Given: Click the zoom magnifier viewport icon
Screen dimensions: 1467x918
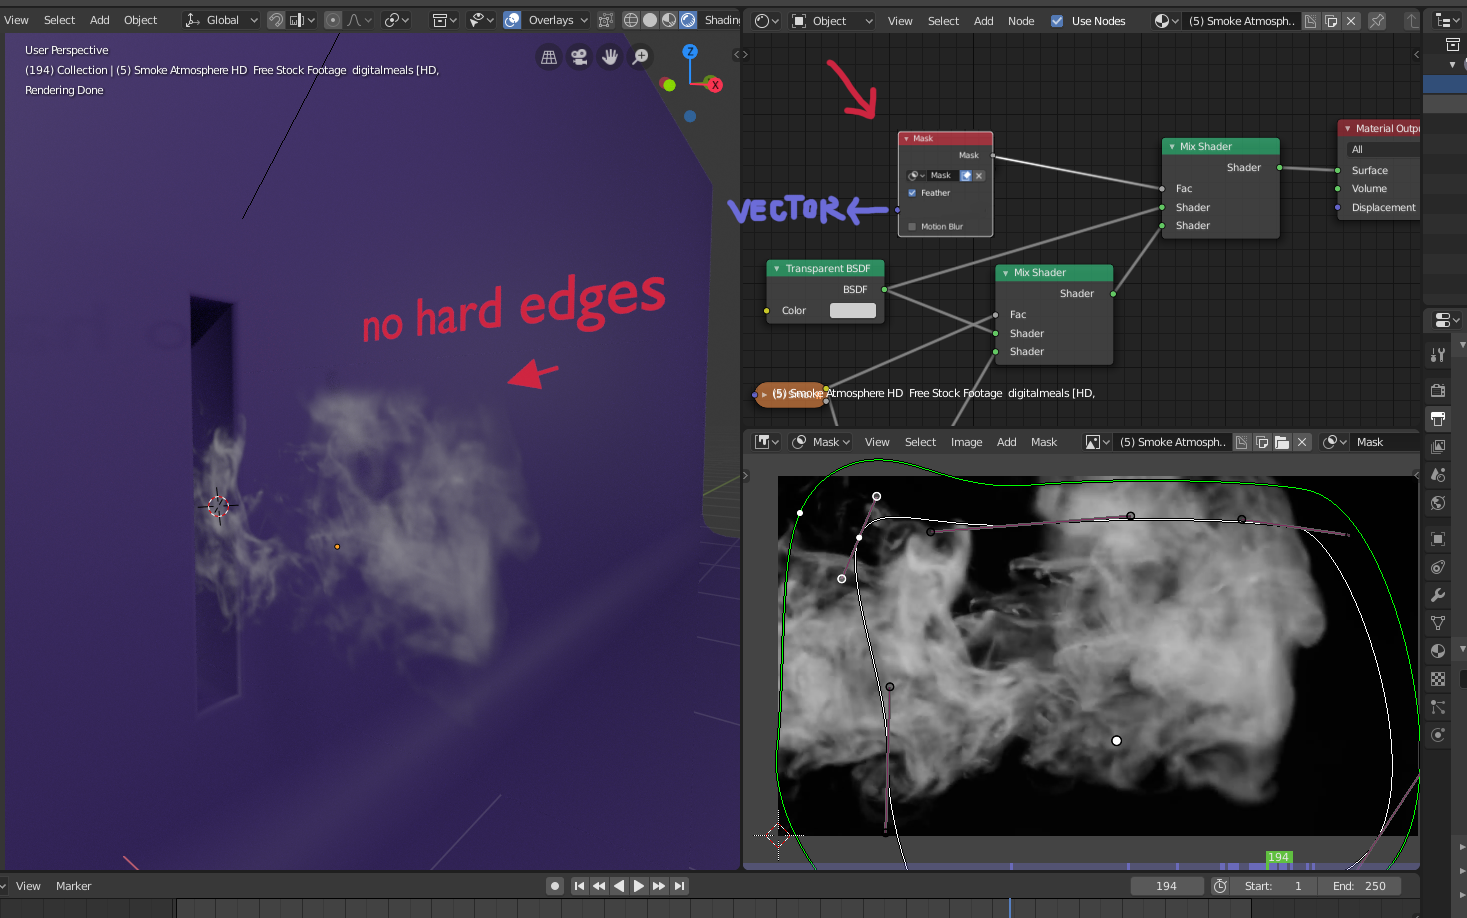Looking at the screenshot, I should (641, 57).
